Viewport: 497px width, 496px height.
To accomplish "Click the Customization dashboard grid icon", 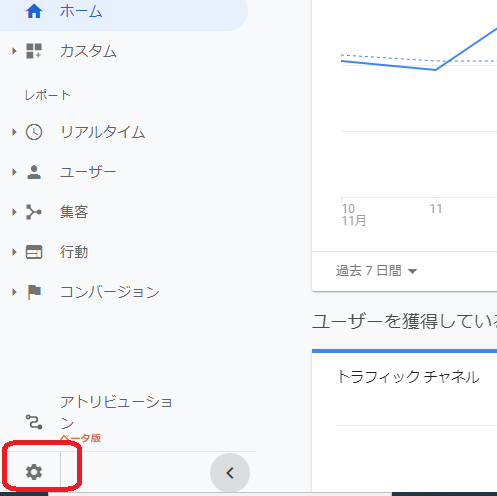I will point(34,51).
